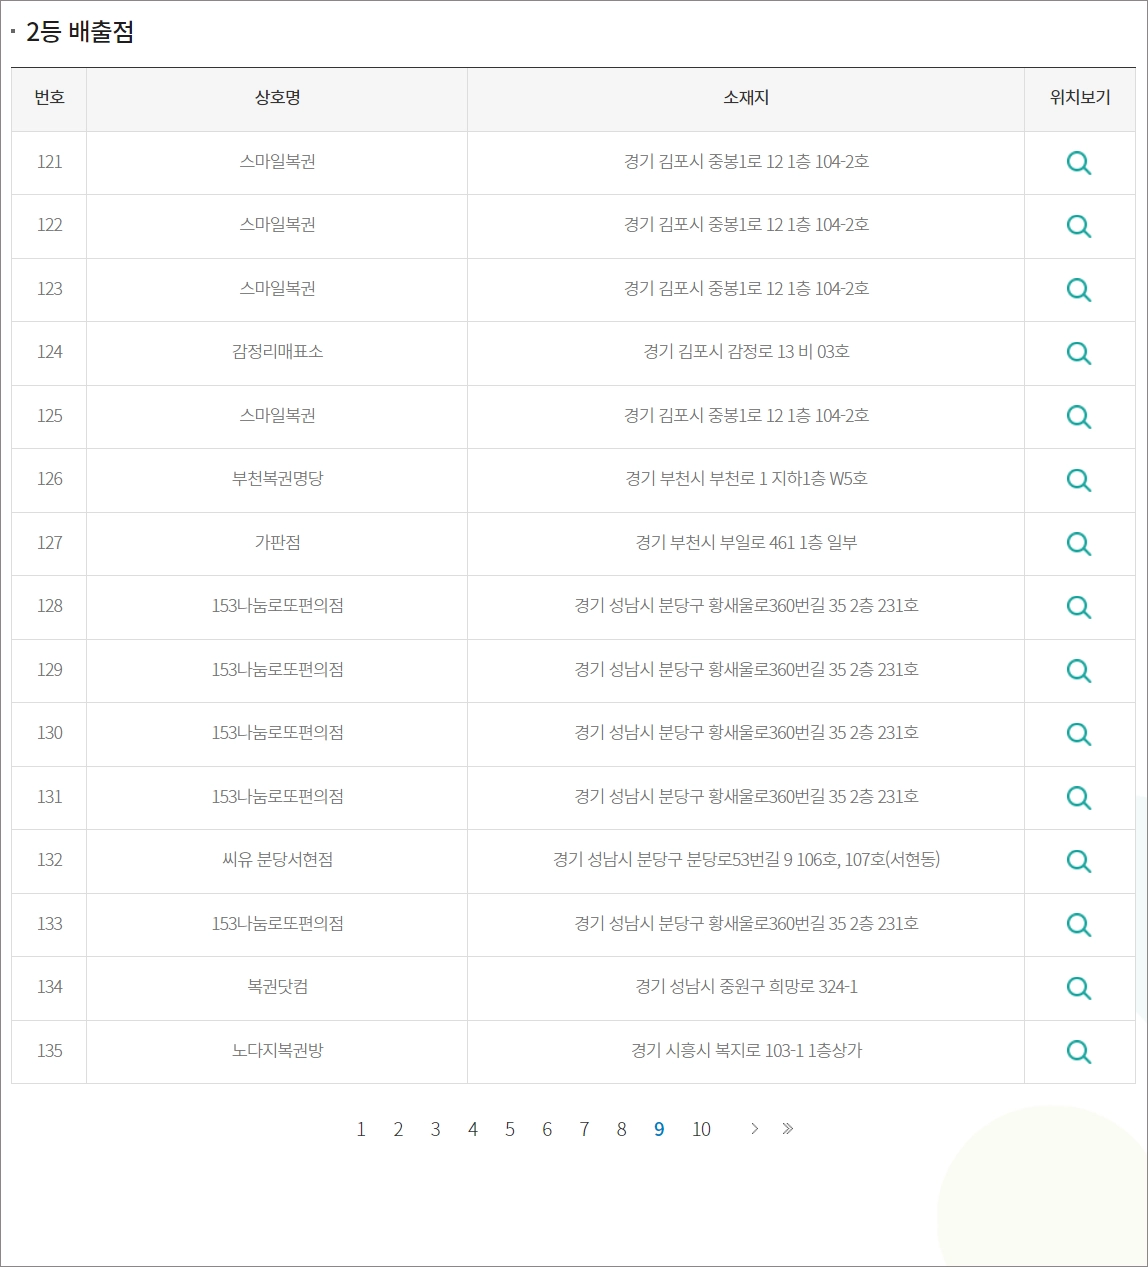
Task: Click the magnifier icon for 감정리매표소
Action: pos(1079,353)
